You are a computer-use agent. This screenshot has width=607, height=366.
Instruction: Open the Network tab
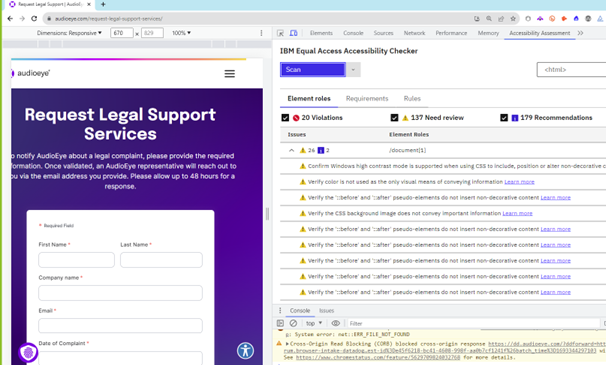414,33
